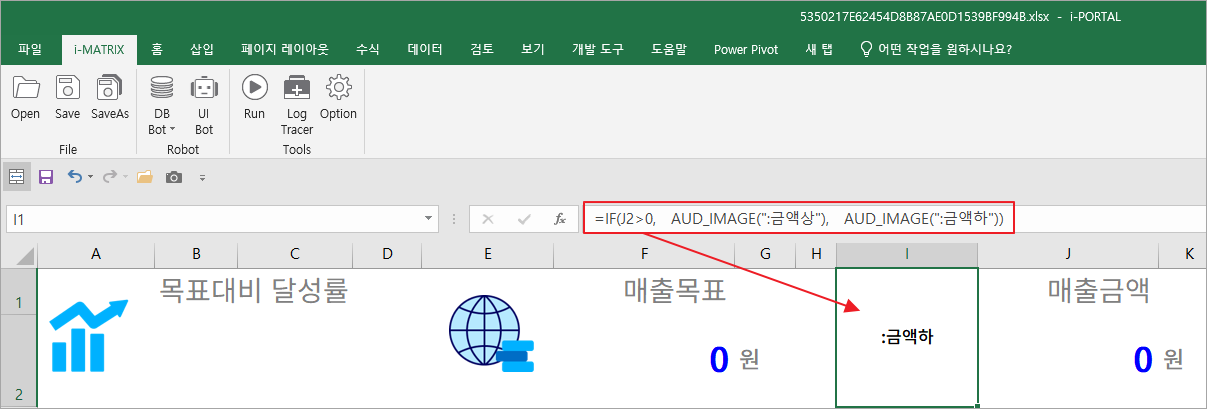Click the camera icon in quick access toolbar

point(174,177)
